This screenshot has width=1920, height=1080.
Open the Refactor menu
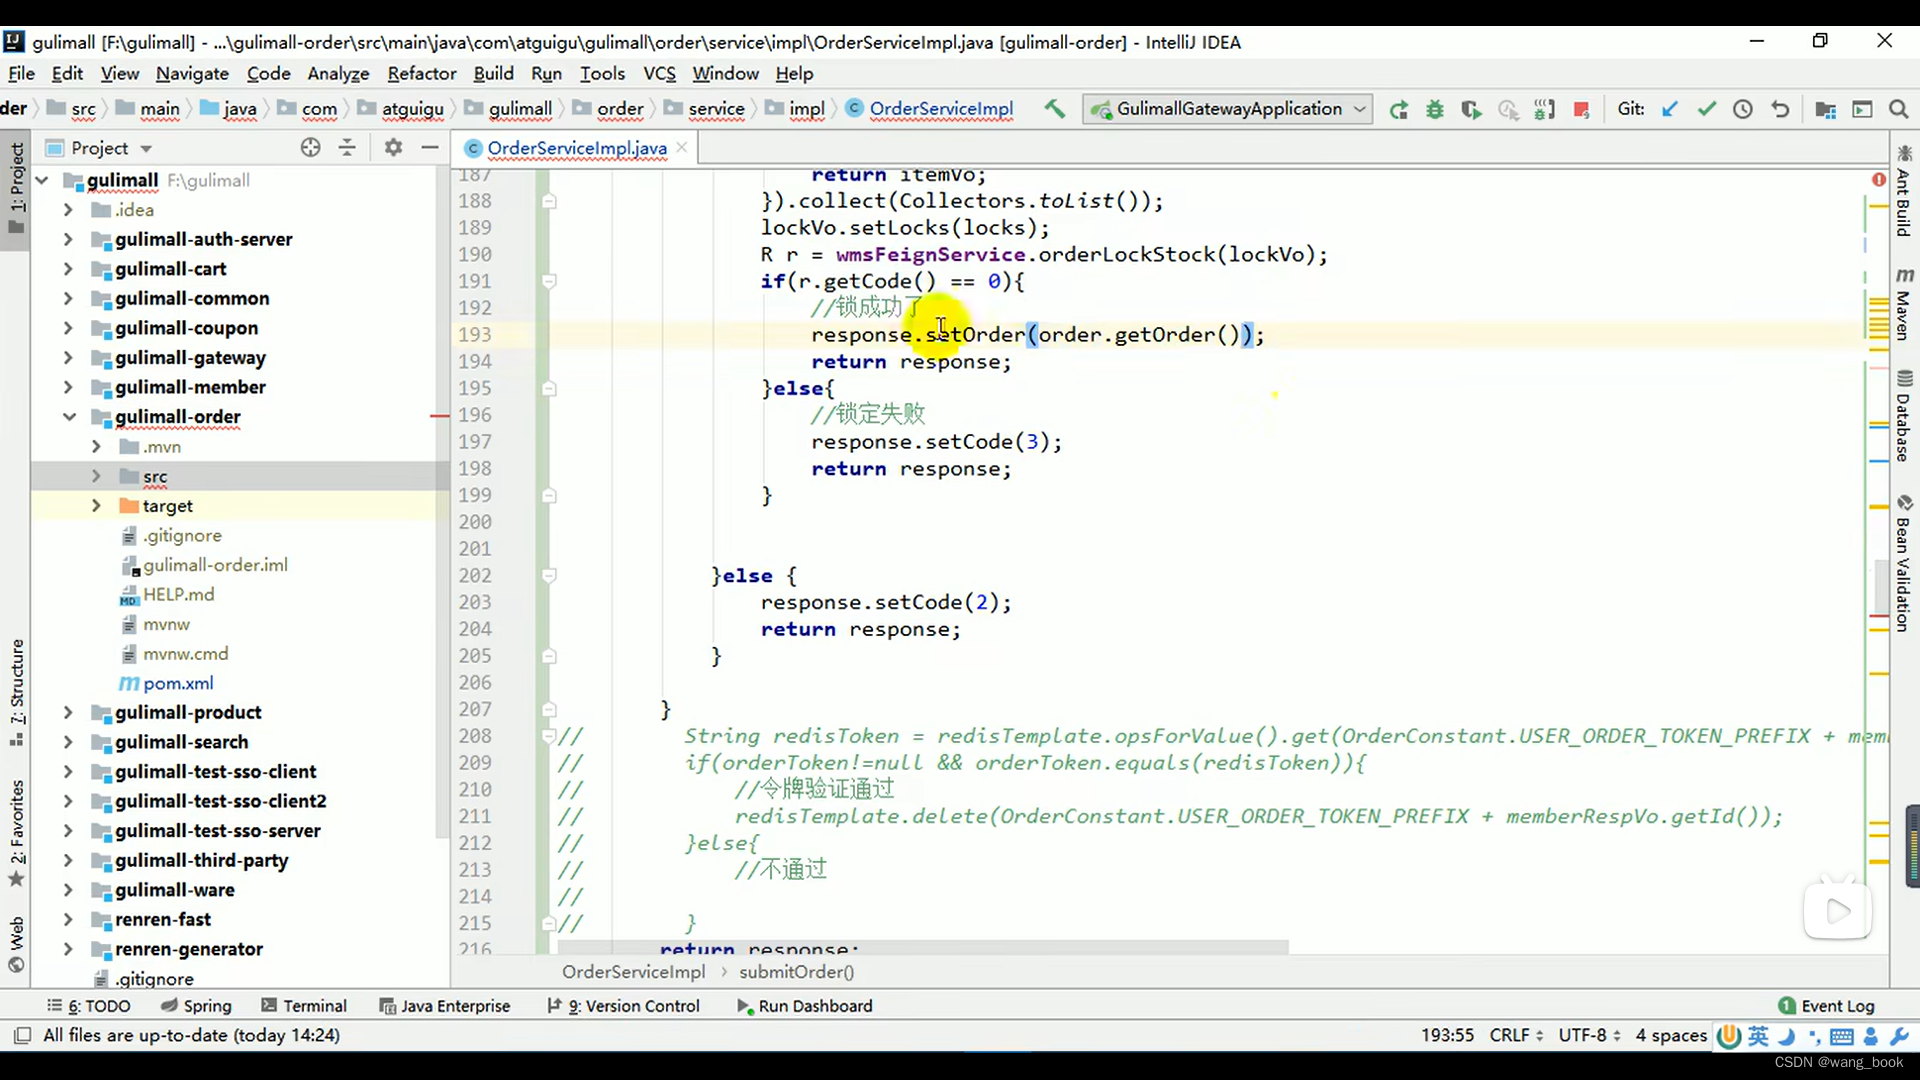click(422, 73)
